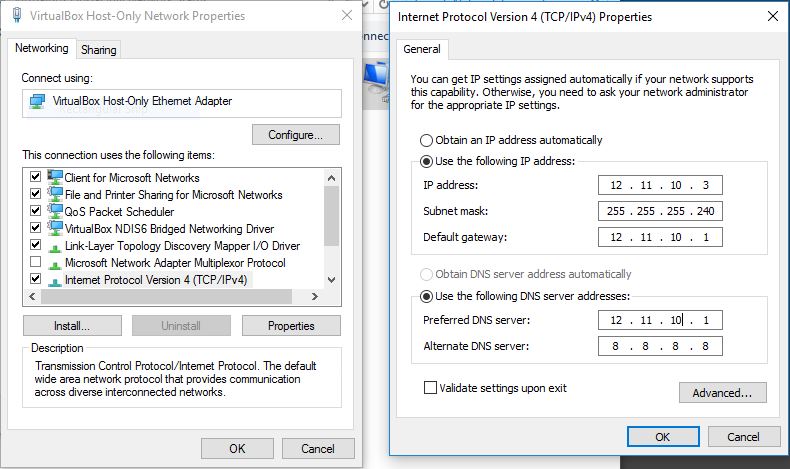Click the File and Printer Sharing icon
Image resolution: width=790 pixels, height=469 pixels.
pyautogui.click(x=55, y=194)
